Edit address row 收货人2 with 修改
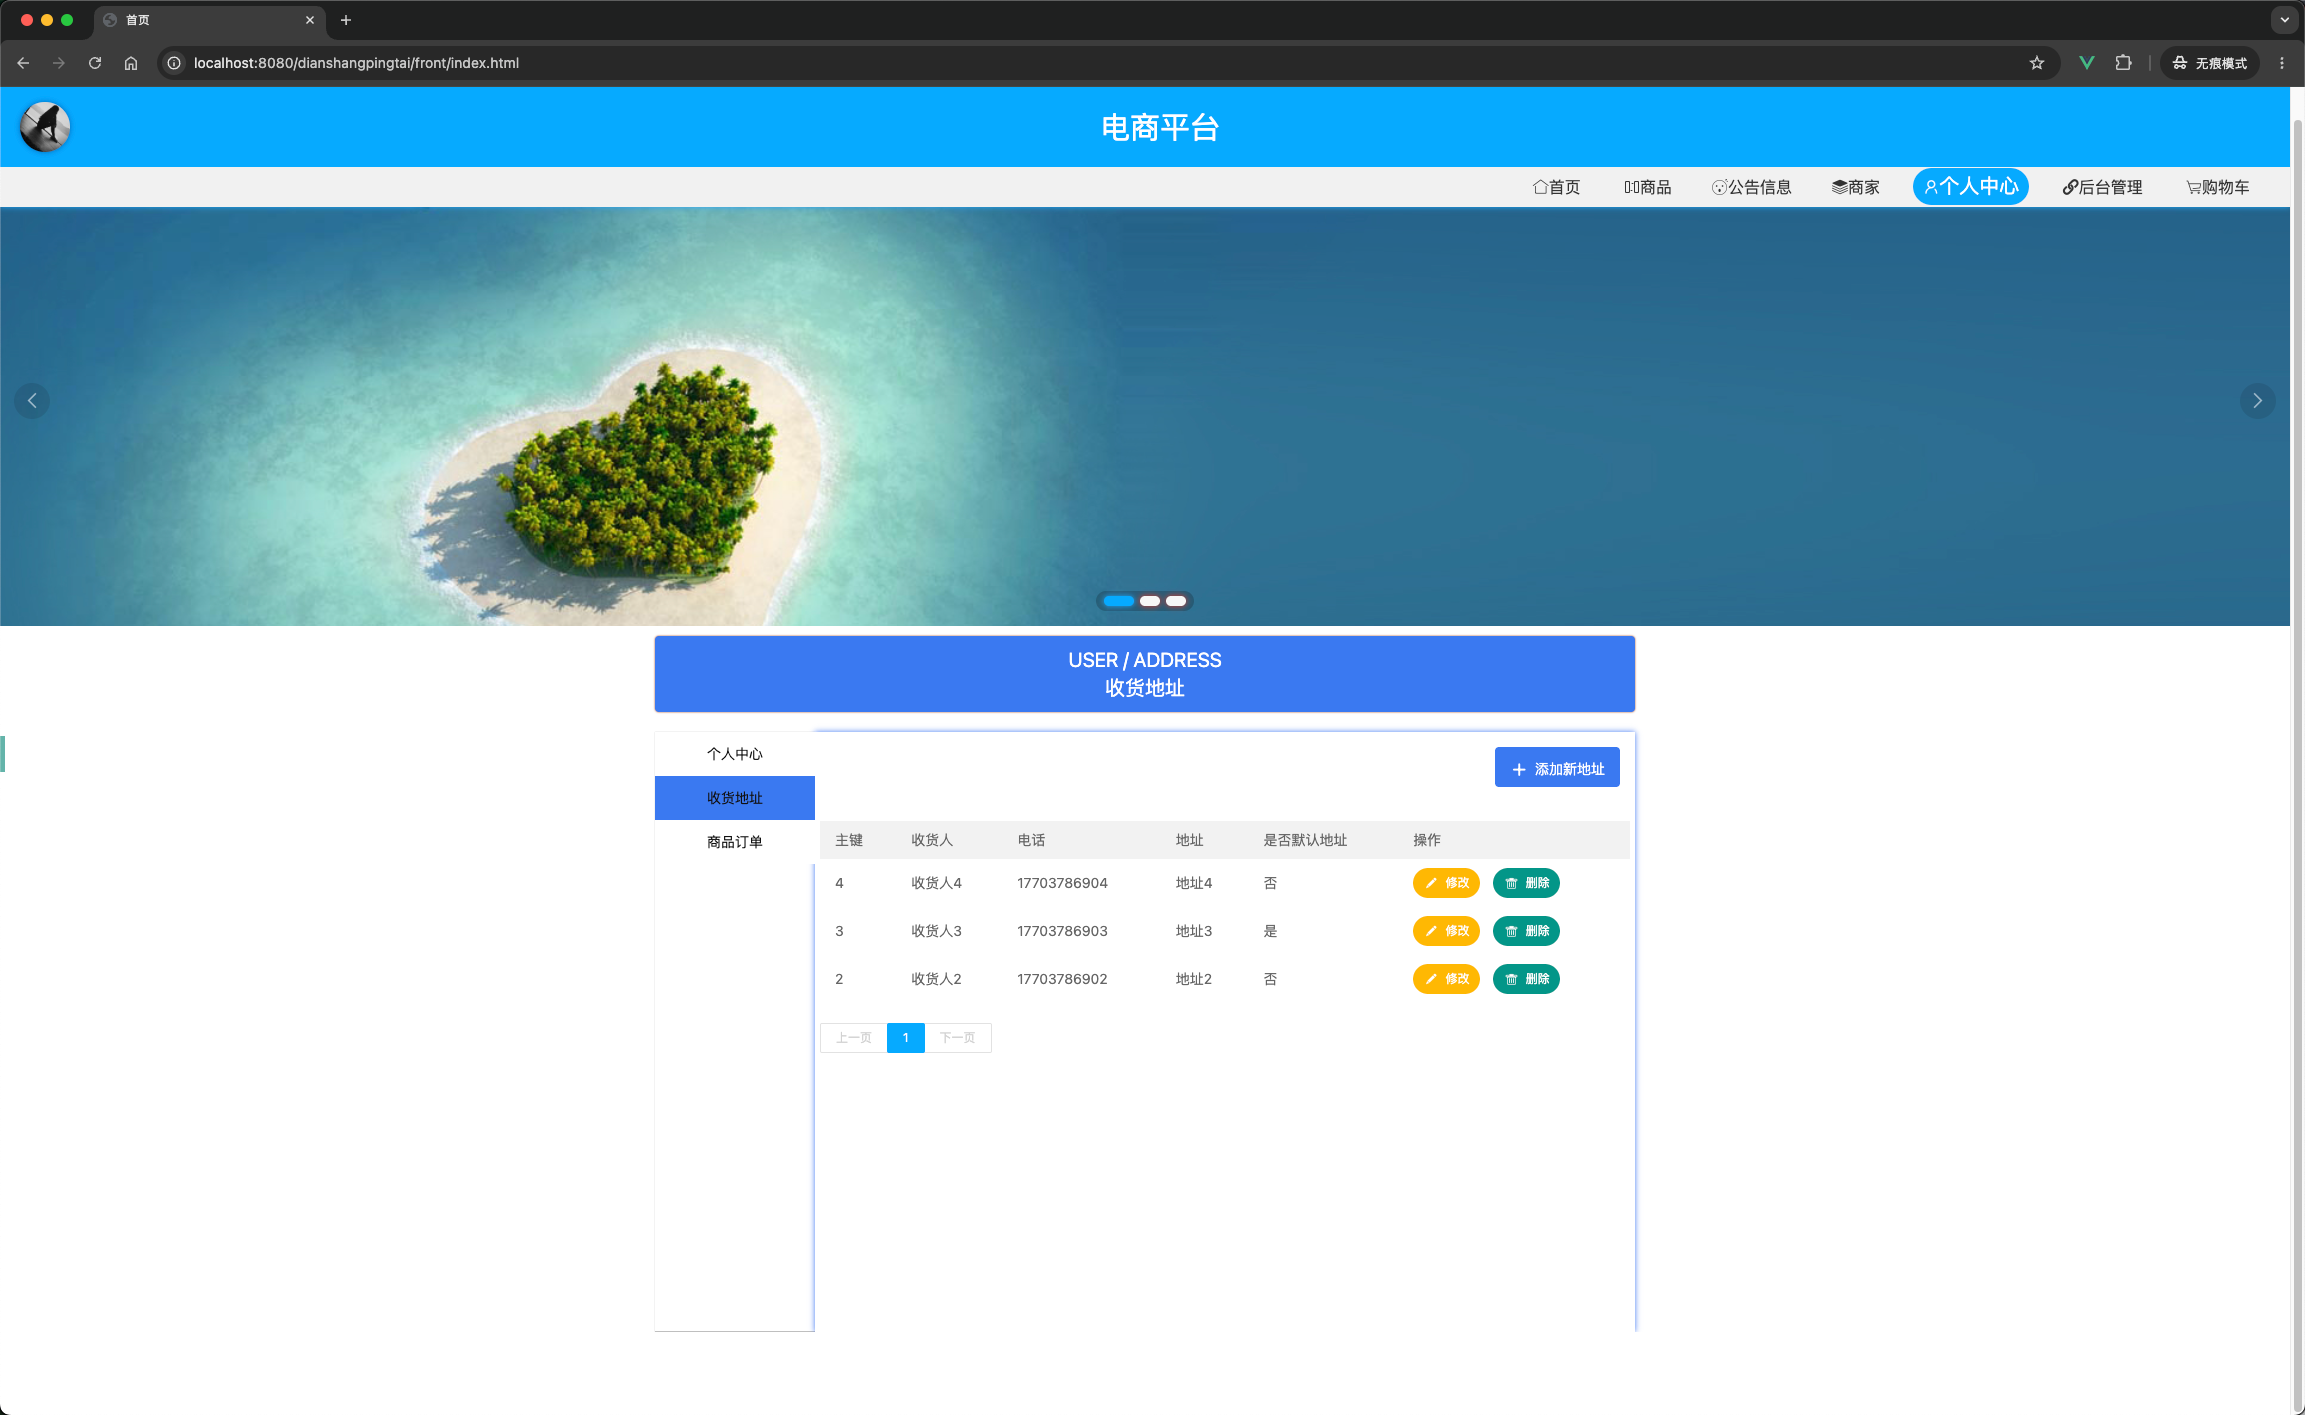The width and height of the screenshot is (2305, 1415). click(1446, 979)
